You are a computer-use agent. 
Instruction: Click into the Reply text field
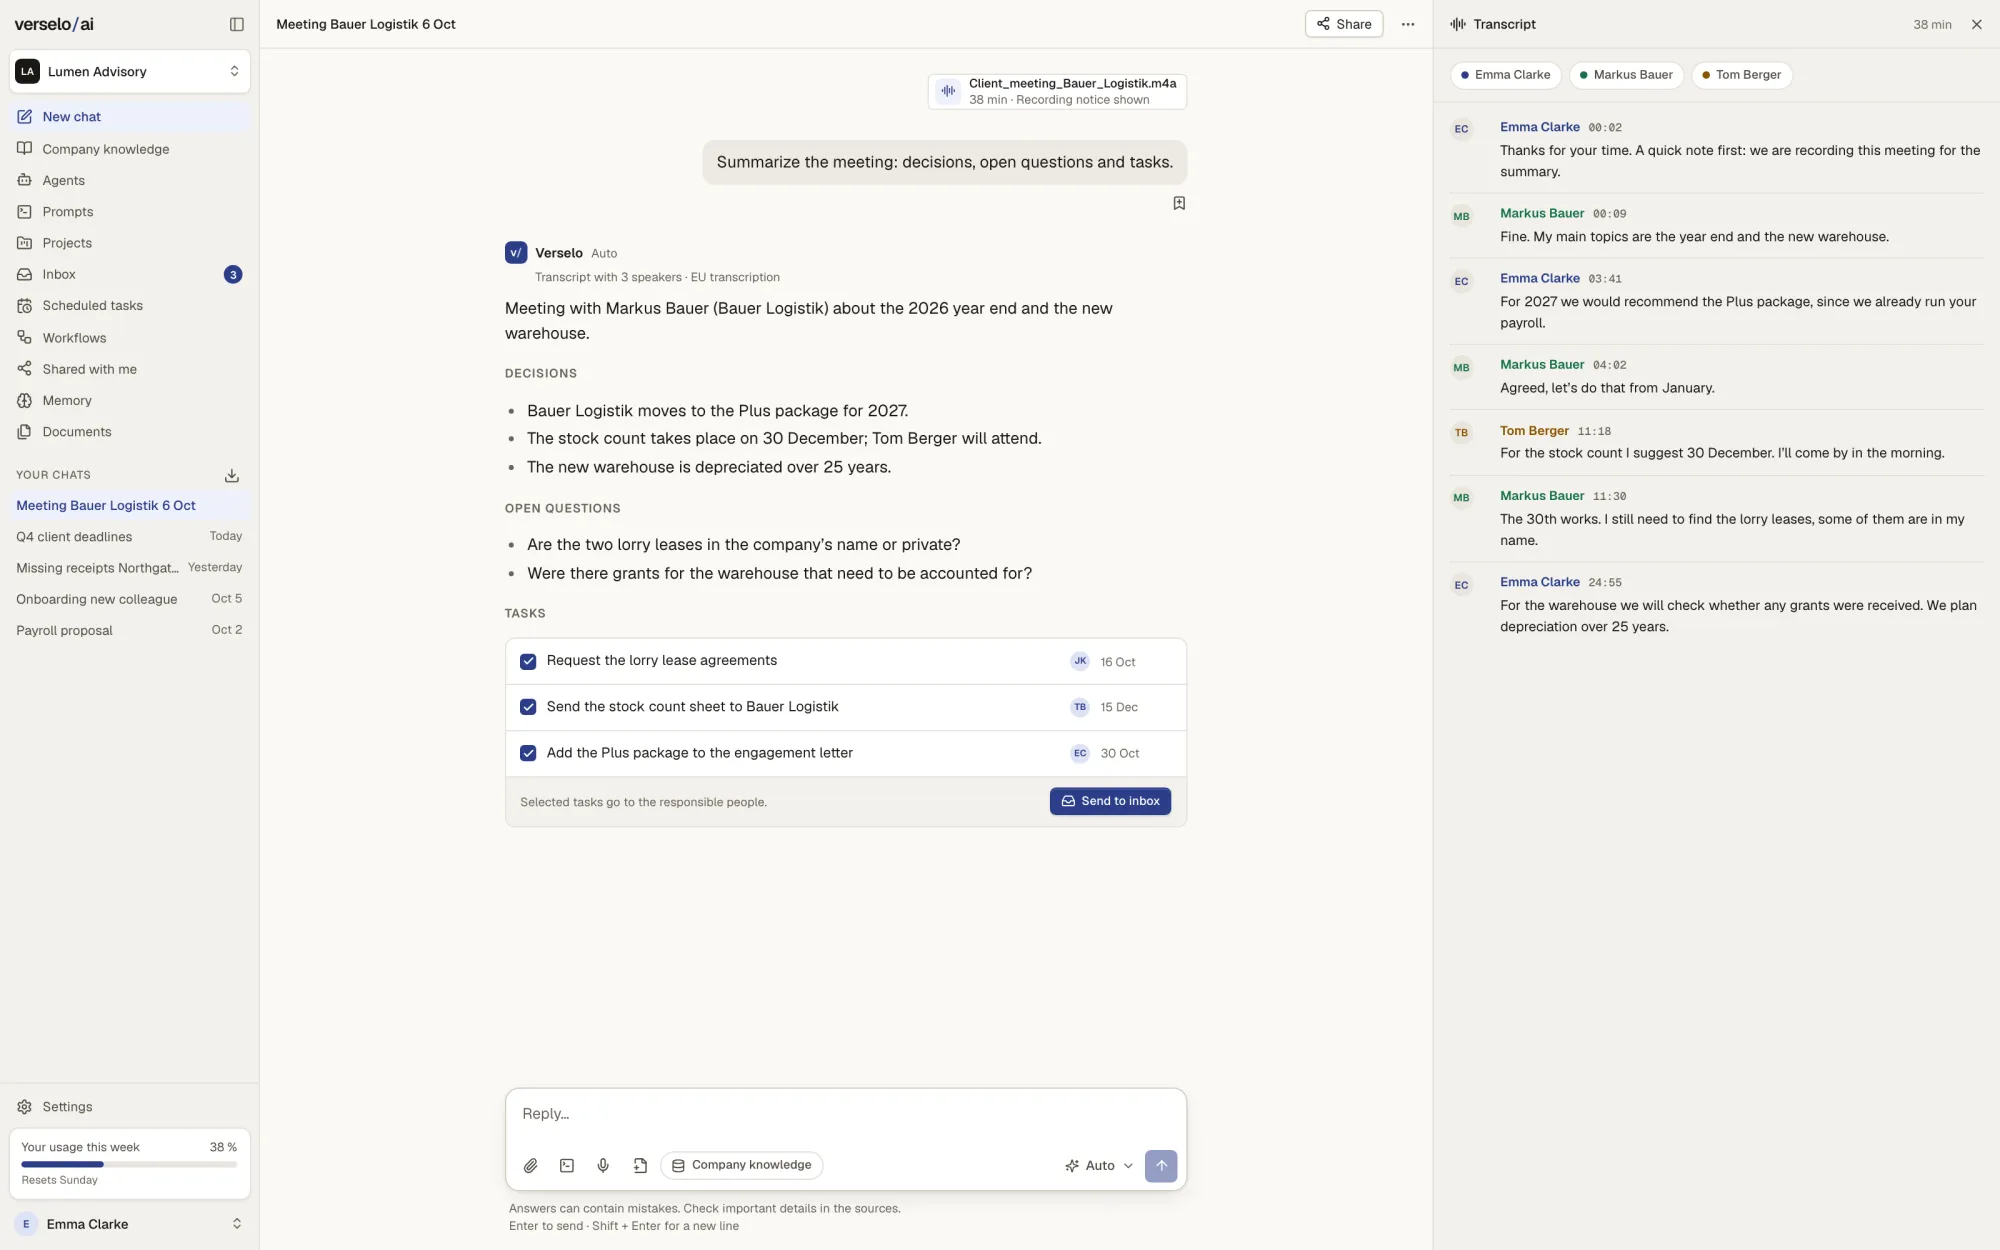coord(846,1114)
